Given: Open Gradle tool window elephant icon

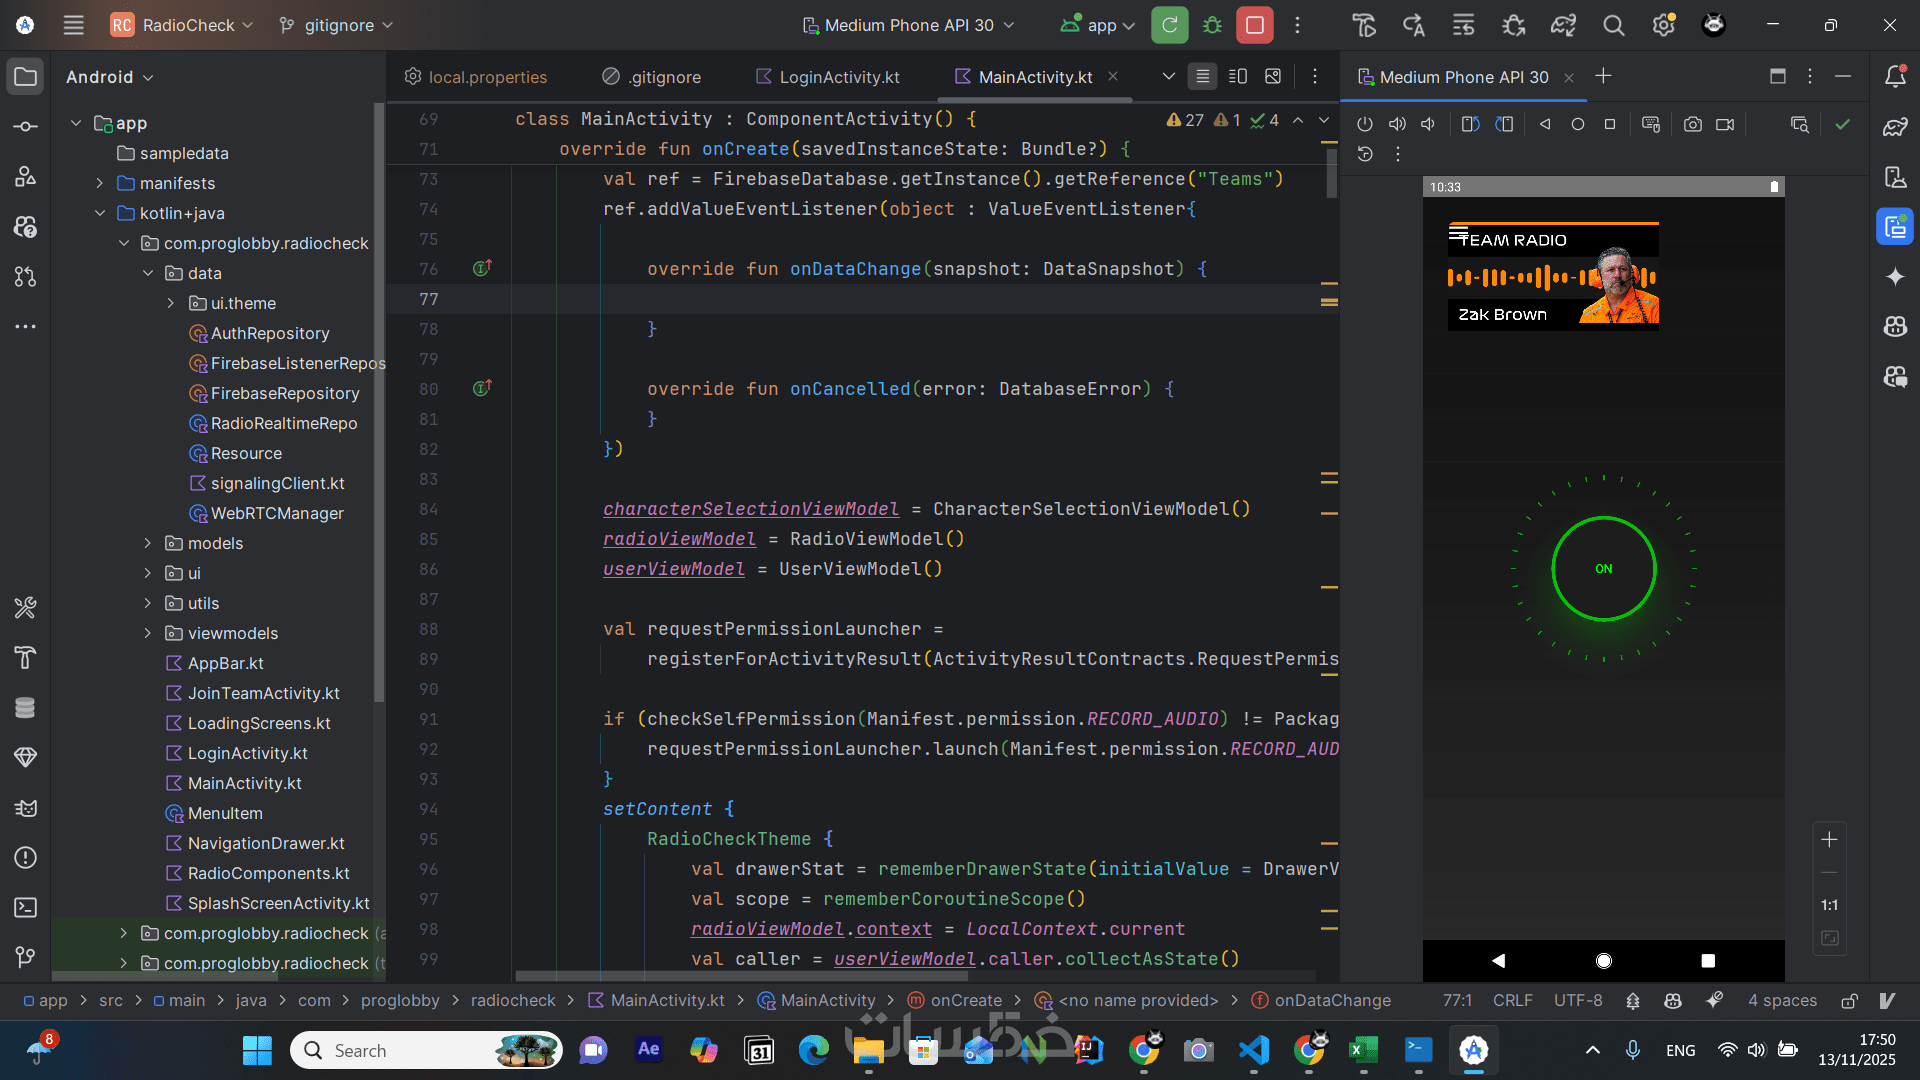Looking at the screenshot, I should (x=1895, y=127).
